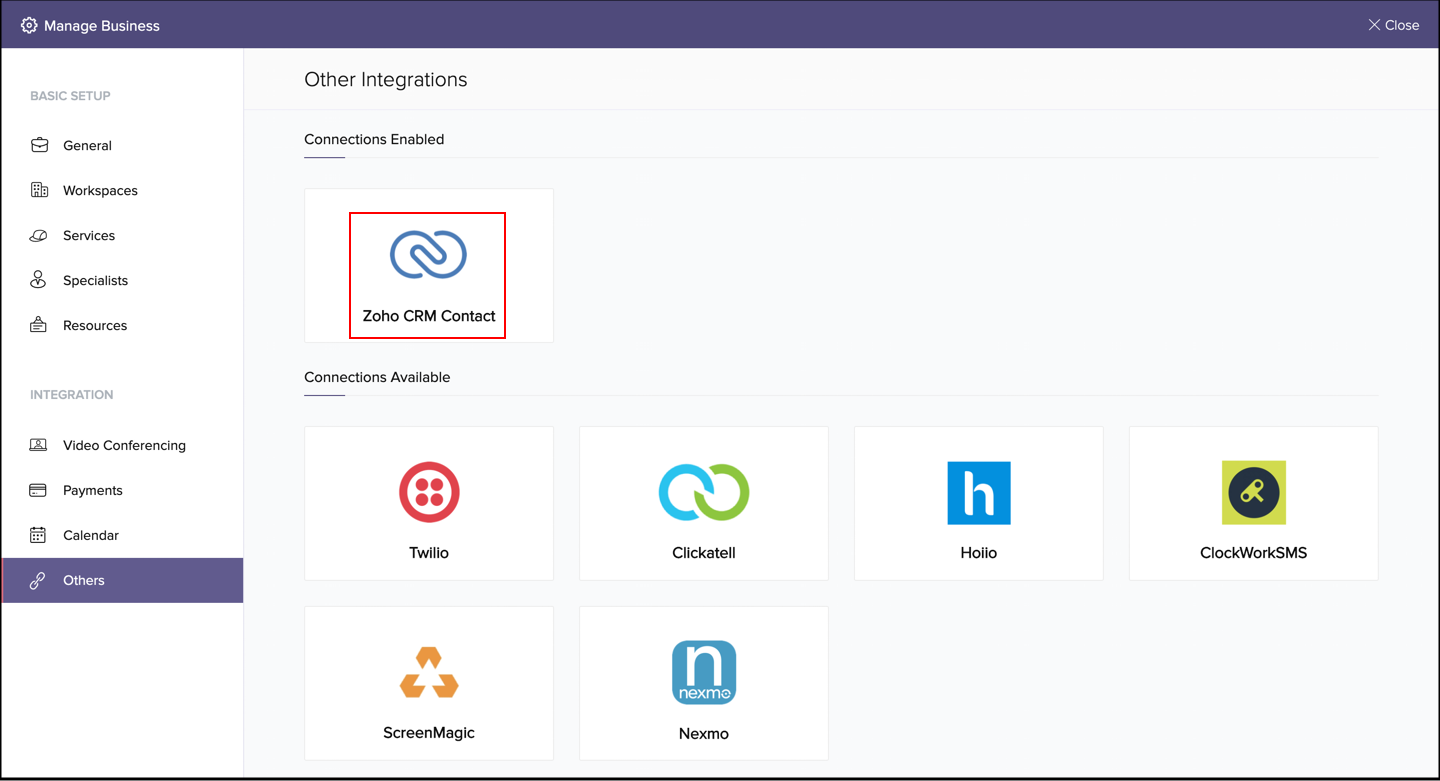Image resolution: width=1440 pixels, height=781 pixels.
Task: Open the Clickatell integration
Action: (x=703, y=503)
